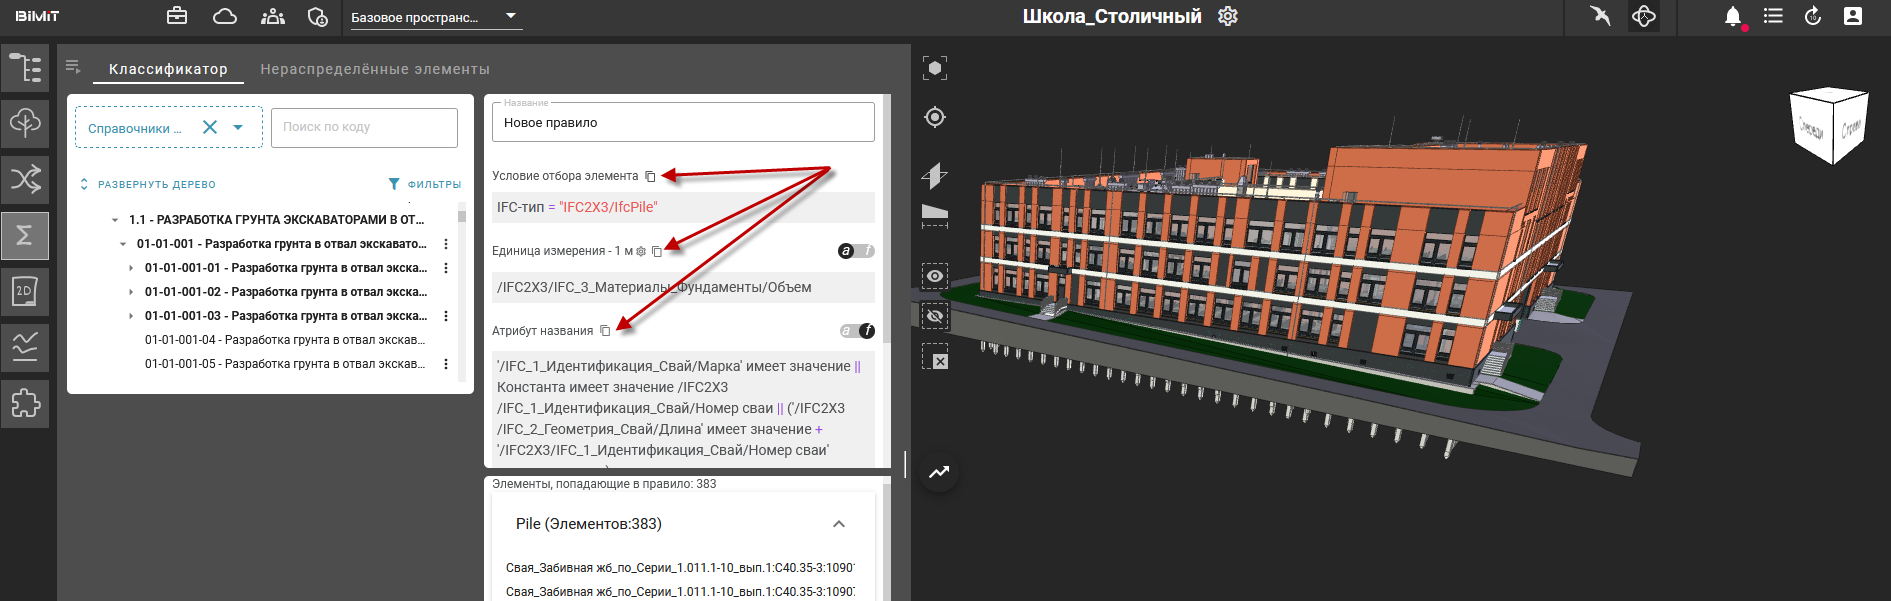The height and width of the screenshot is (601, 1891).
Task: Open the 2D drawings sidebar icon
Action: tap(25, 291)
